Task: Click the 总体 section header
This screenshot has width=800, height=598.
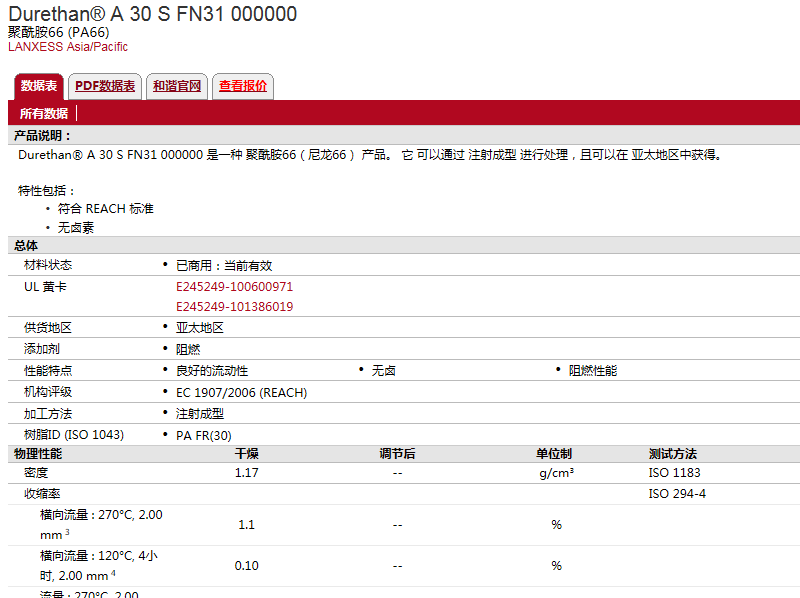Action: pyautogui.click(x=26, y=245)
